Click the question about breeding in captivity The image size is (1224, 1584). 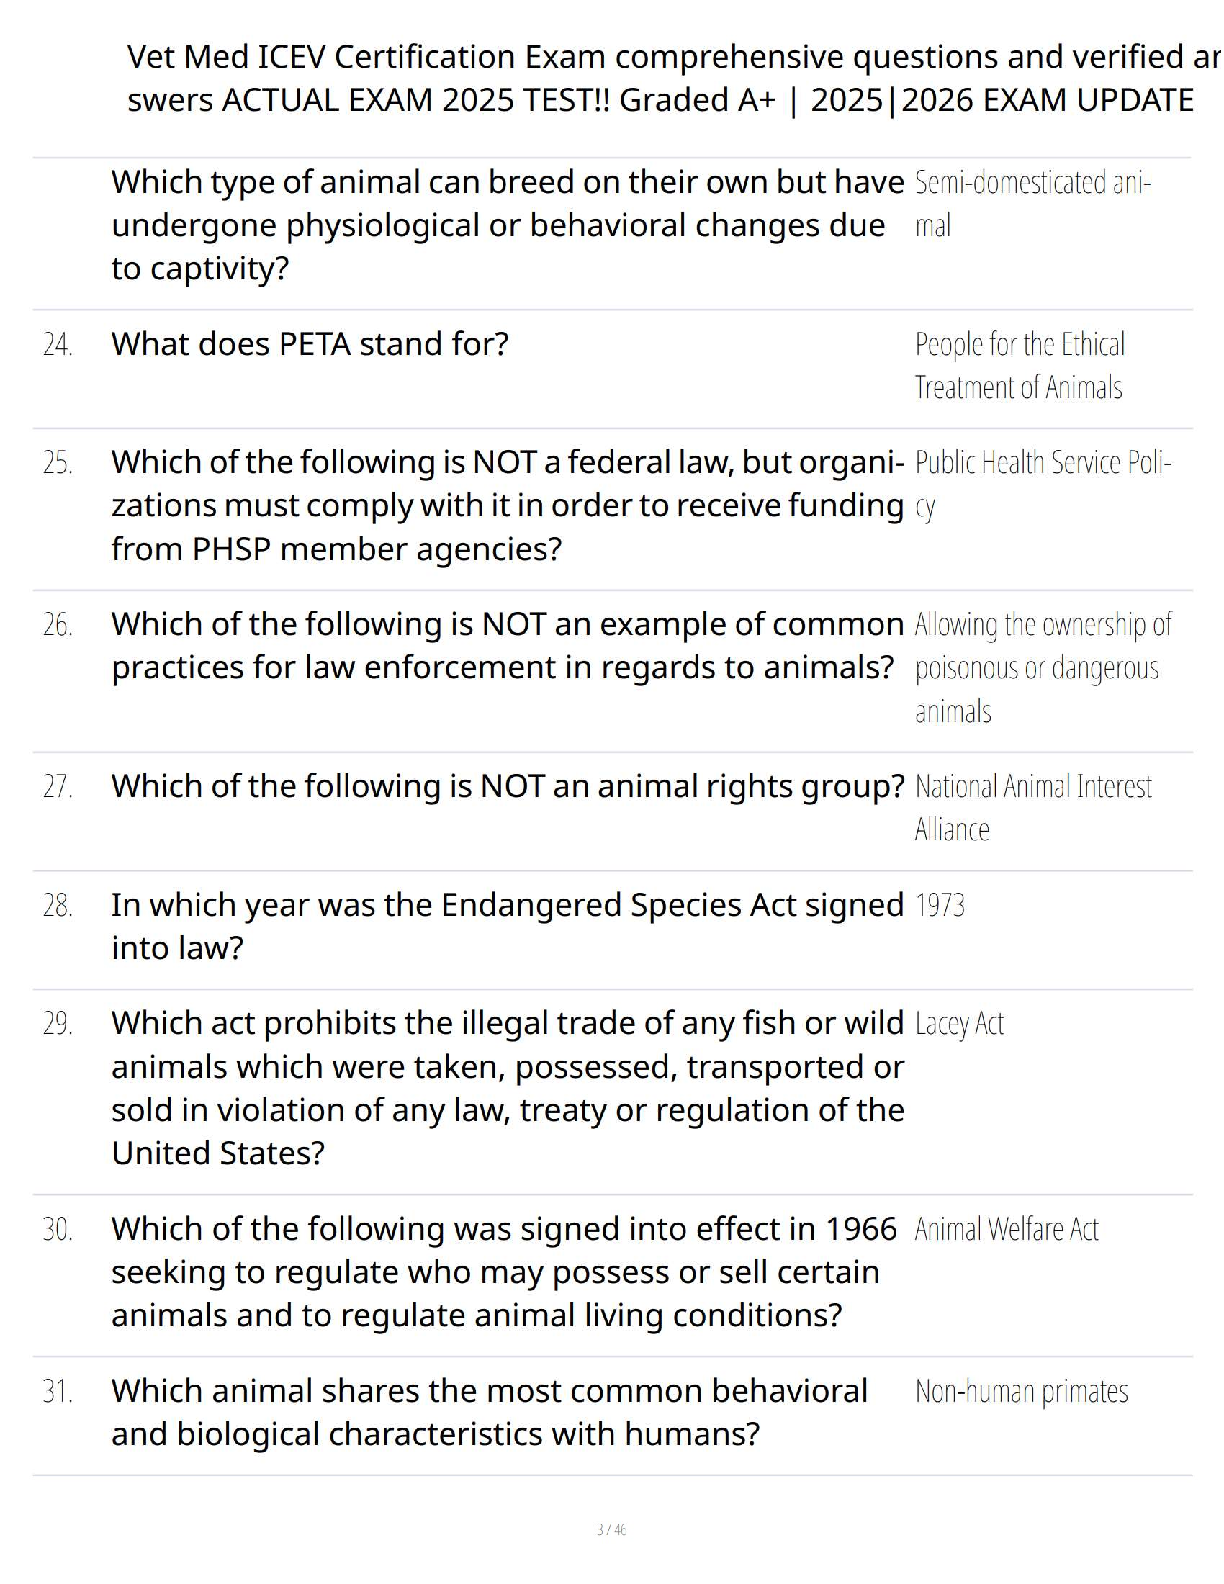(500, 225)
